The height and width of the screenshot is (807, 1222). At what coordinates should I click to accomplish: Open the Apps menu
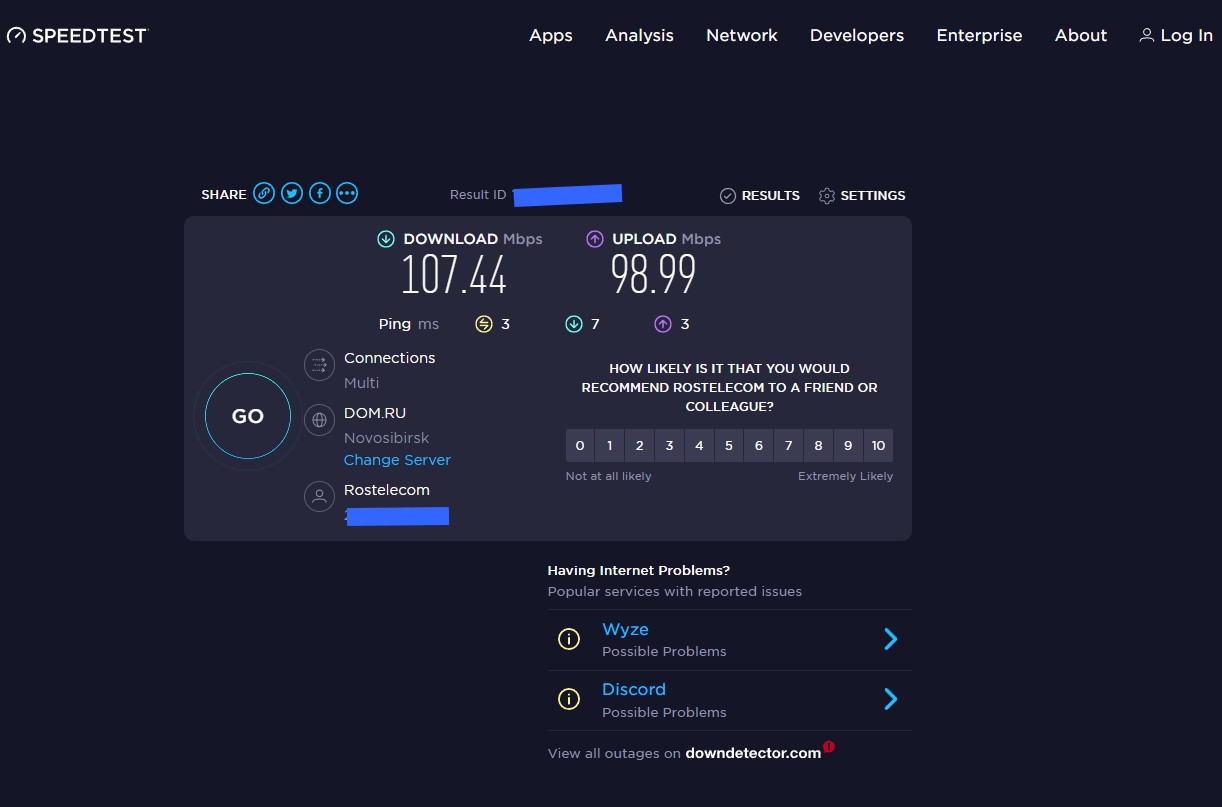(x=551, y=35)
